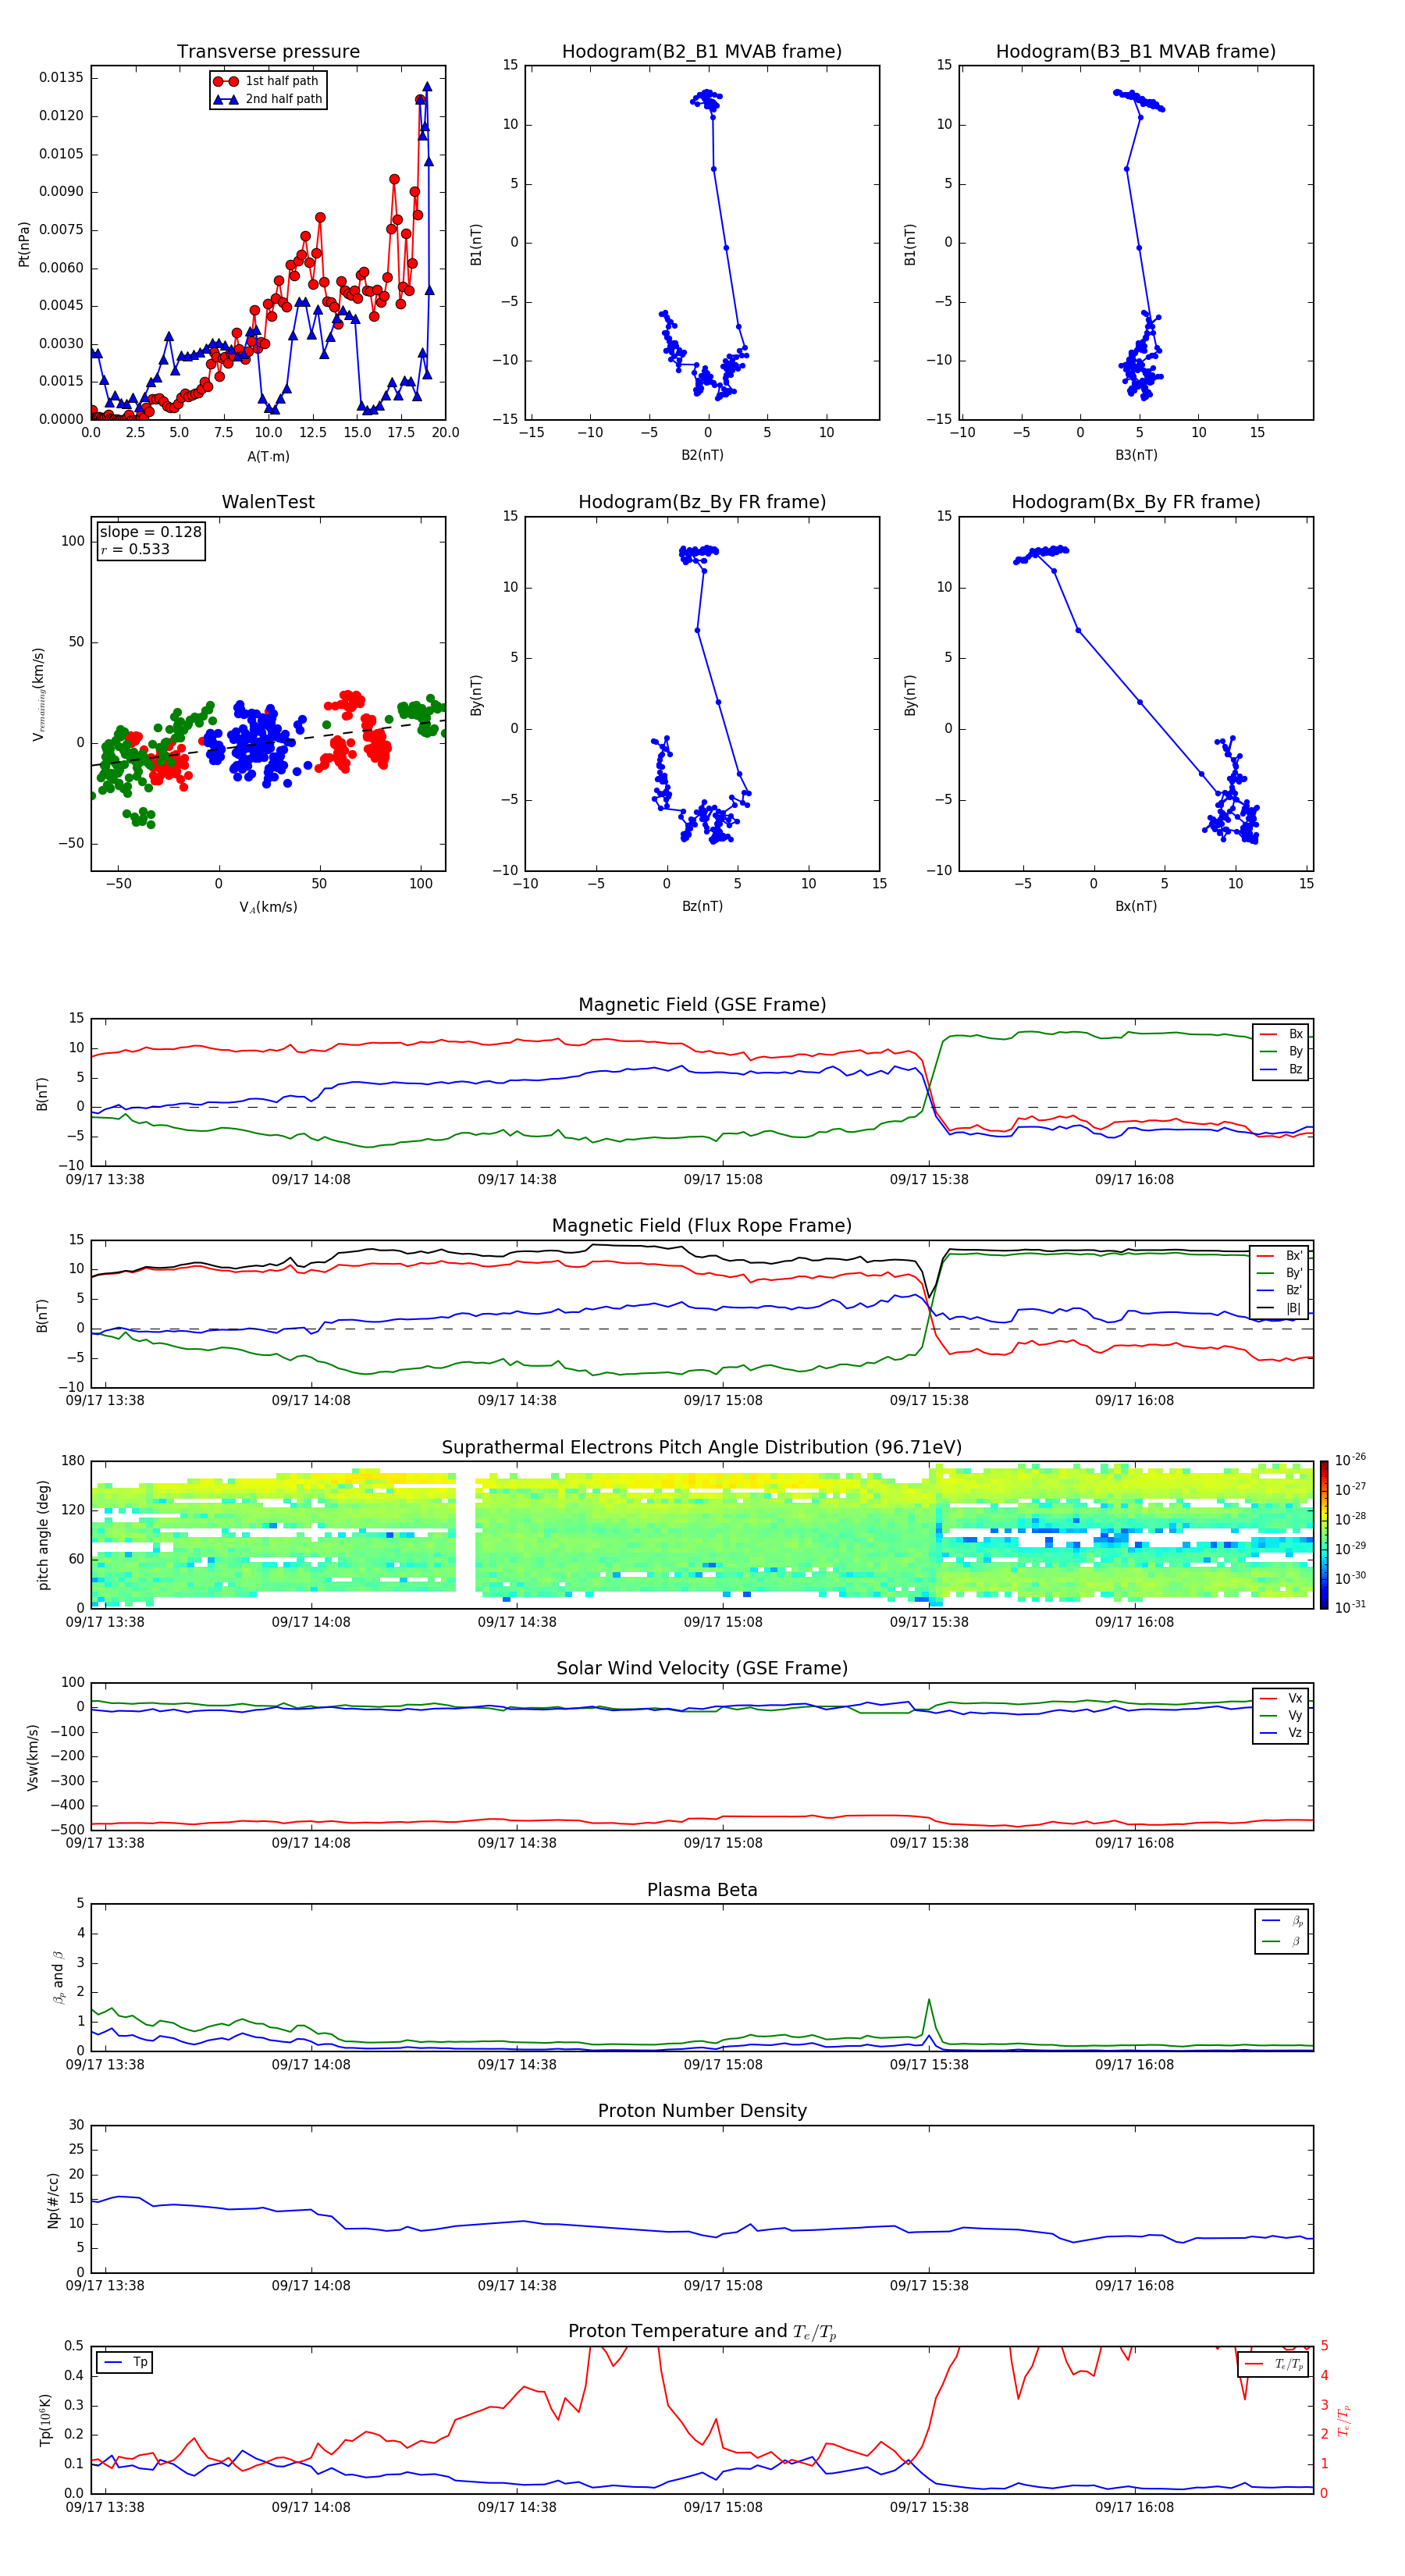
Task: Click '09/17 15:38' tick under GSE magnetic field
Action: click(x=929, y=1180)
